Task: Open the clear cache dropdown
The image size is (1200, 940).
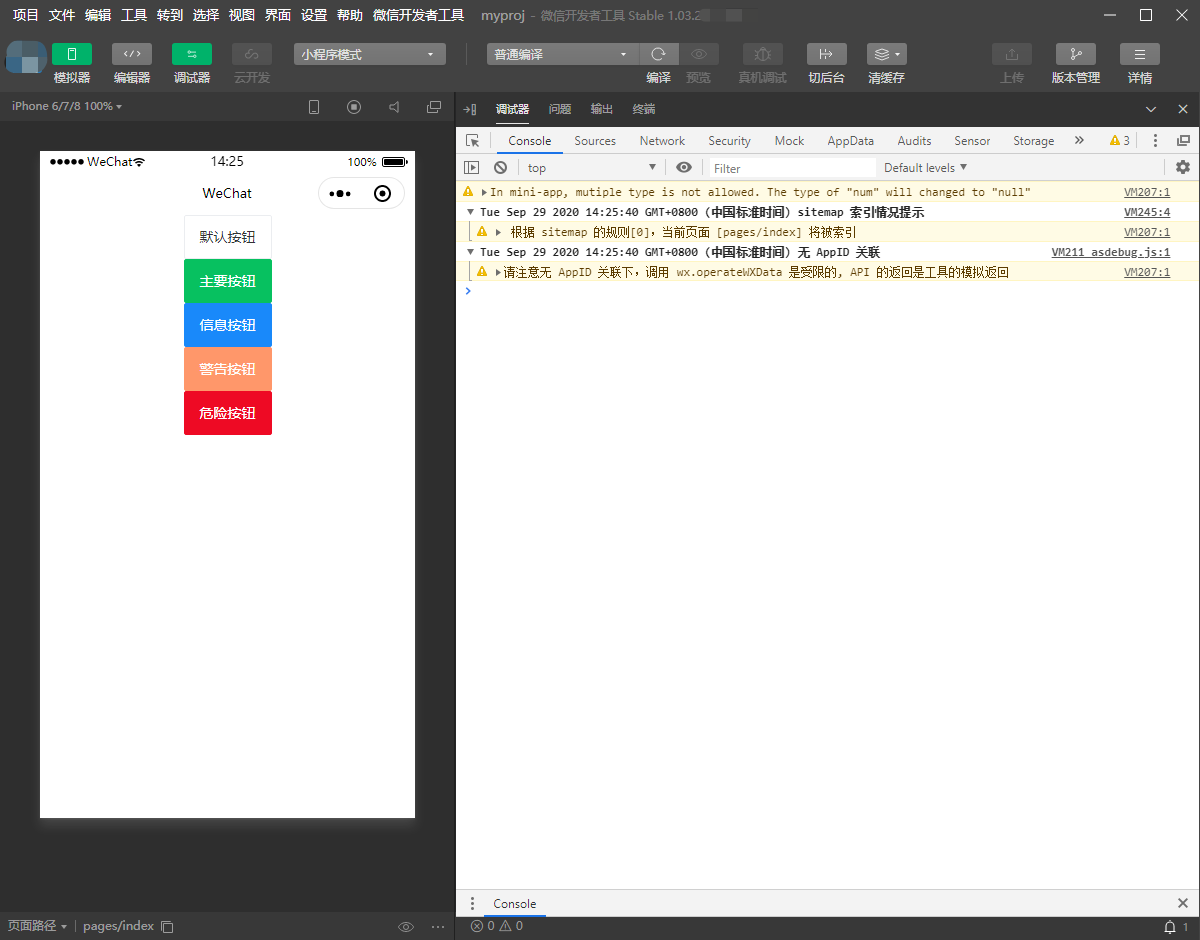Action: (x=886, y=54)
